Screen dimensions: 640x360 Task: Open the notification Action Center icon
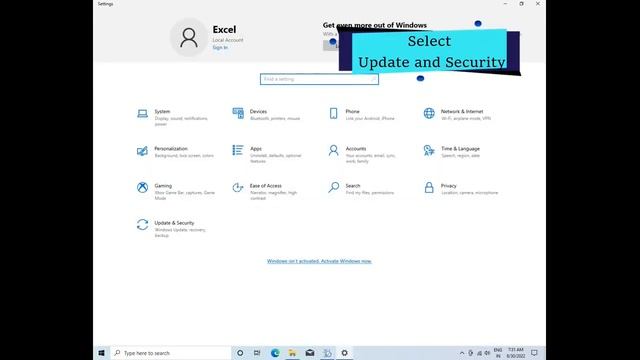click(x=534, y=353)
